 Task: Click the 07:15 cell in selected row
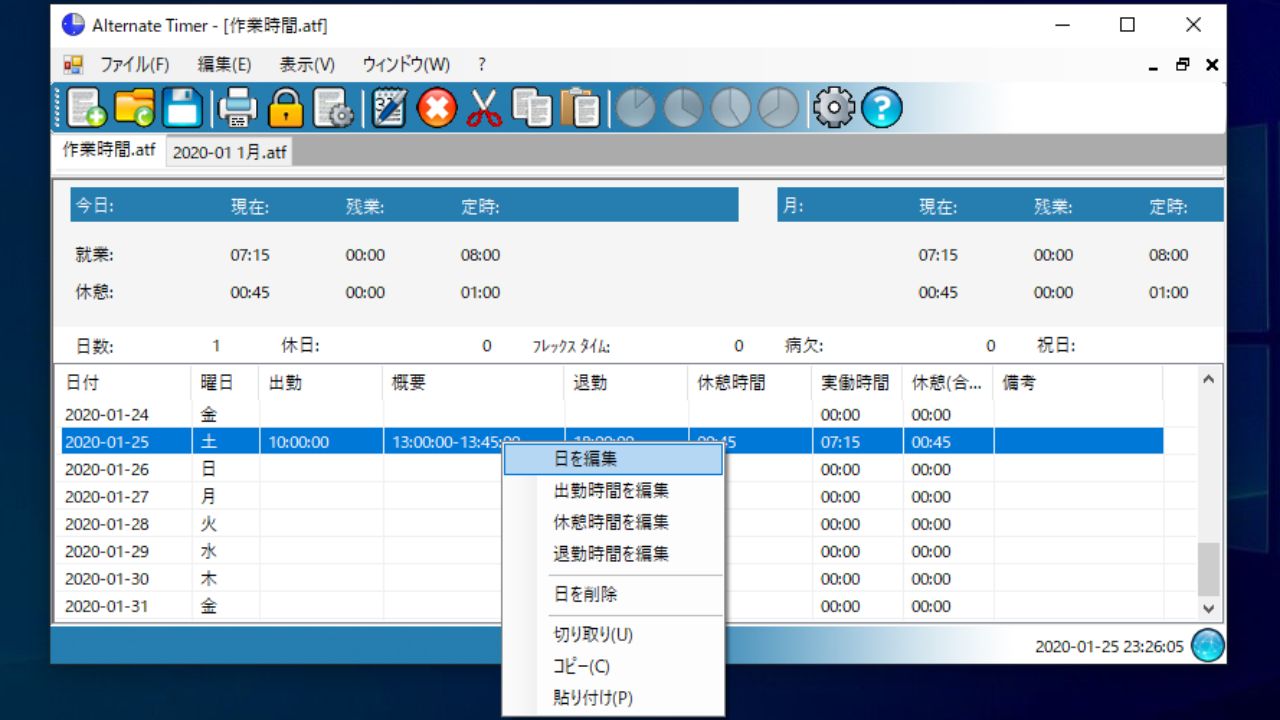point(857,441)
